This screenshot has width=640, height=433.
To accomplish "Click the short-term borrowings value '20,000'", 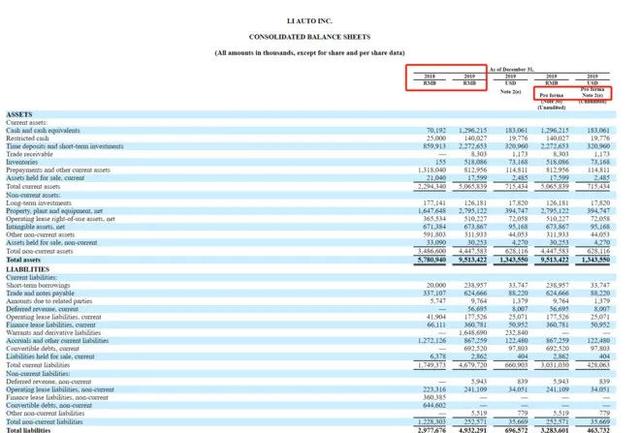I will [436, 285].
